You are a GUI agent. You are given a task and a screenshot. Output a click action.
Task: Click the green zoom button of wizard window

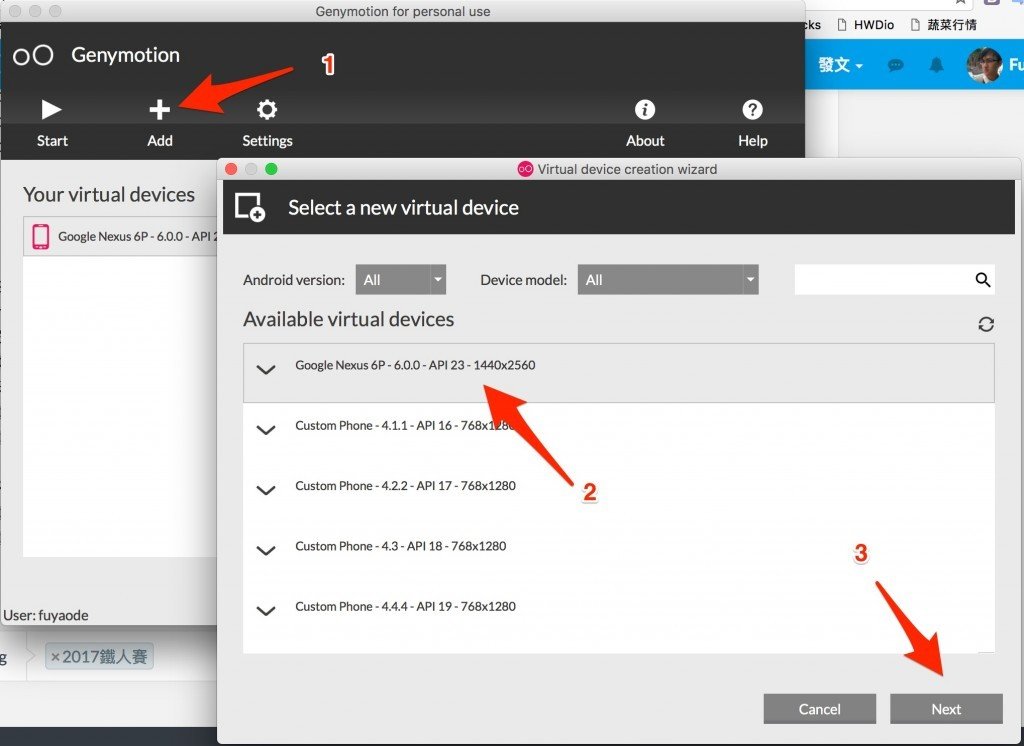[x=271, y=169]
